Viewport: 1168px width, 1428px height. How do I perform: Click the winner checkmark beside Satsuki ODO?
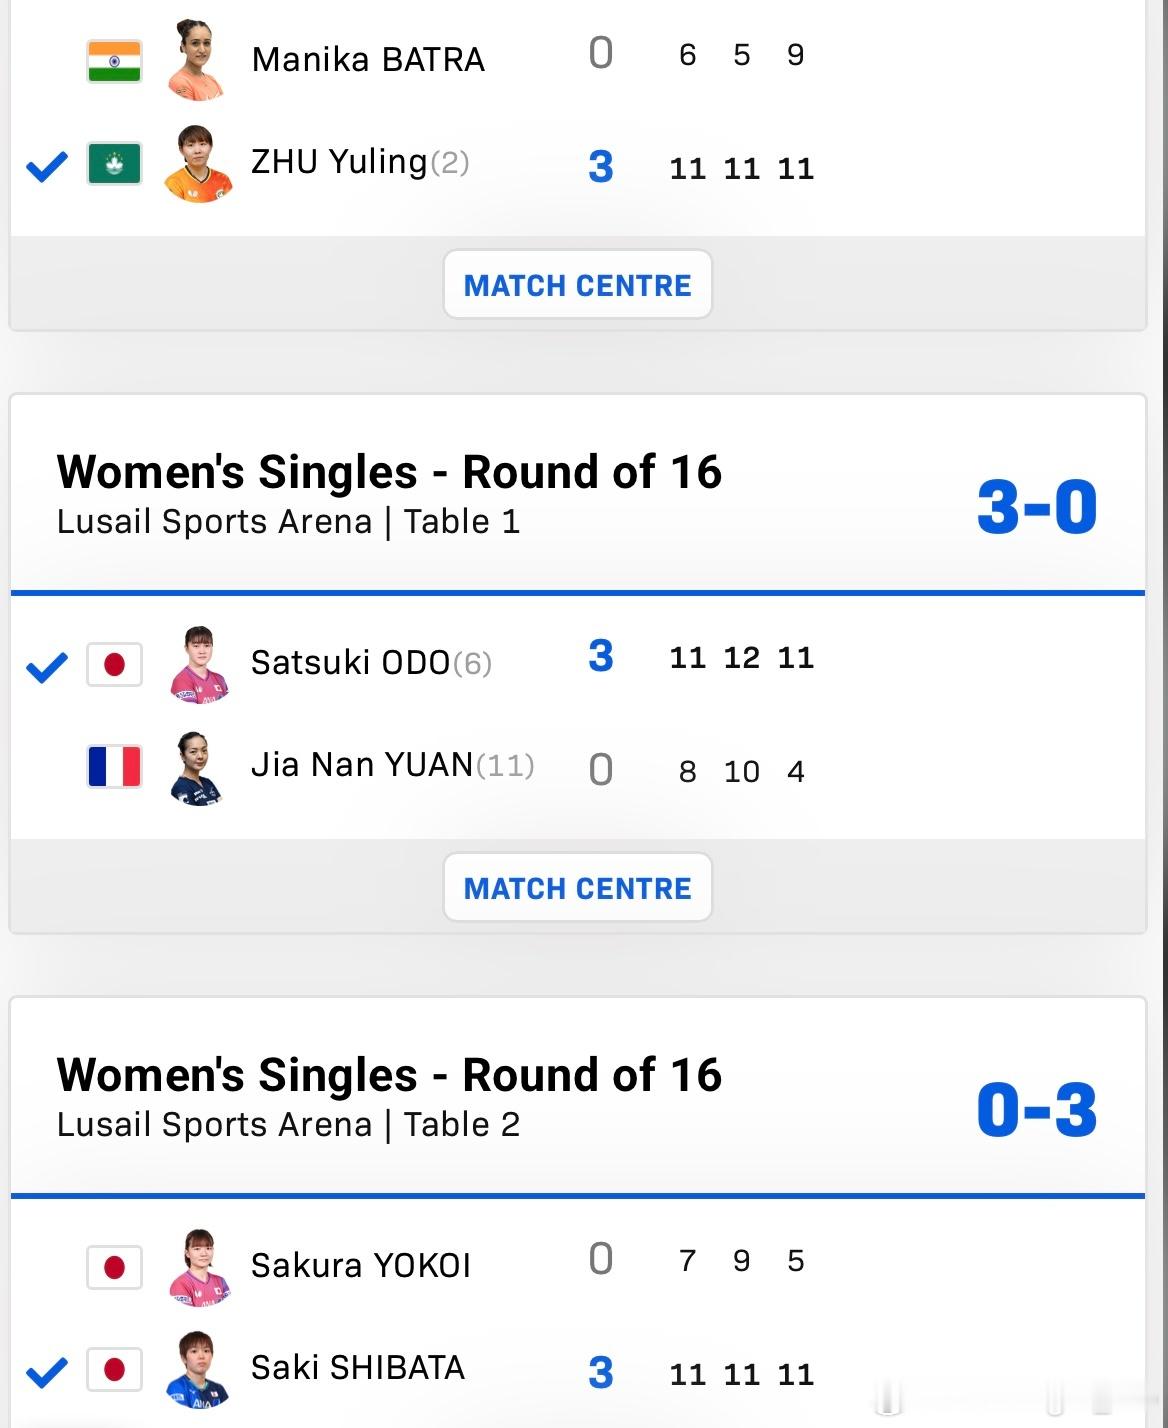[47, 667]
